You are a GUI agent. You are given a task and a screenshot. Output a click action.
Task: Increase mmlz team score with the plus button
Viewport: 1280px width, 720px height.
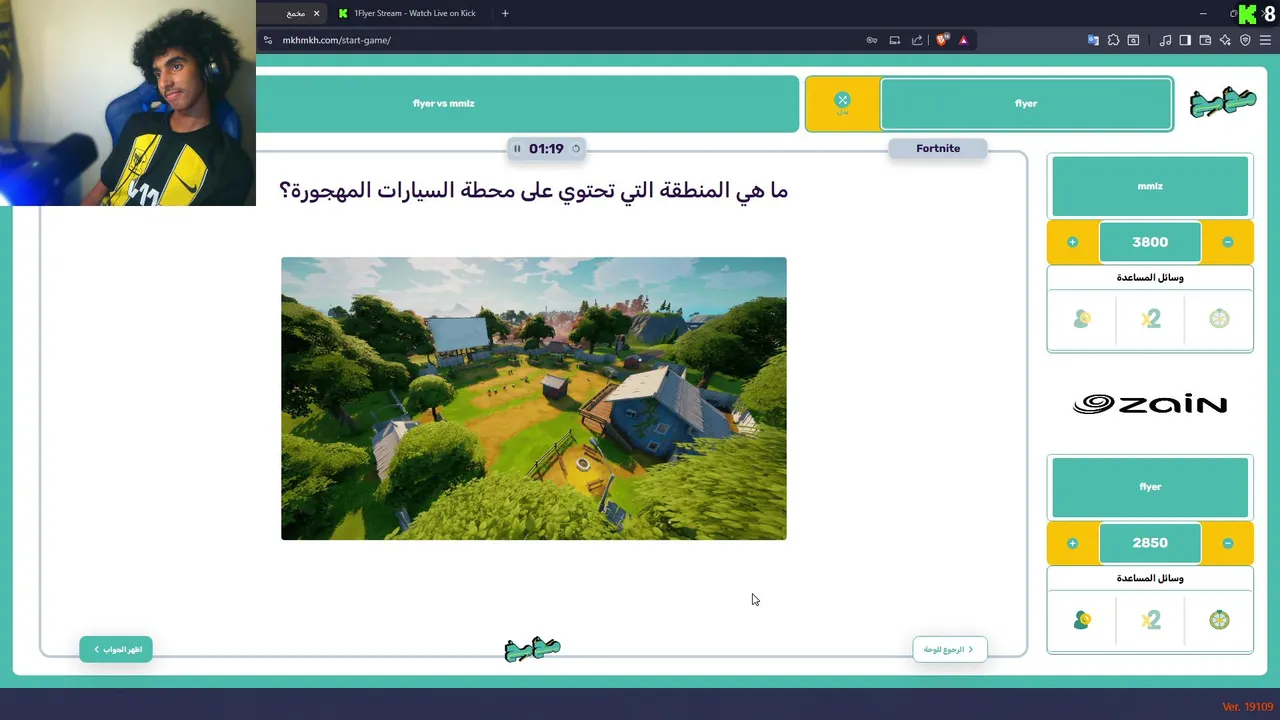1072,242
